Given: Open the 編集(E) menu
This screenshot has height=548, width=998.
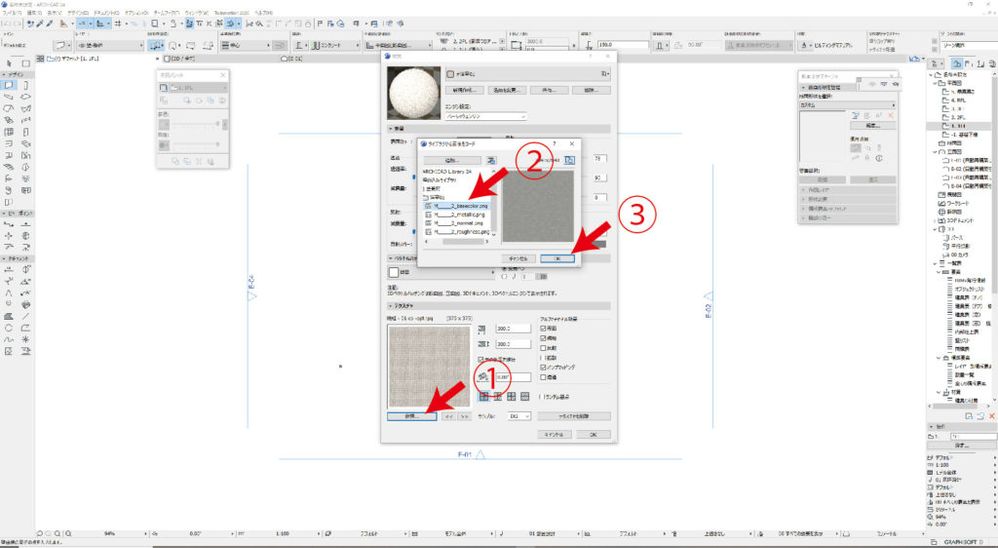Looking at the screenshot, I should click(34, 13).
